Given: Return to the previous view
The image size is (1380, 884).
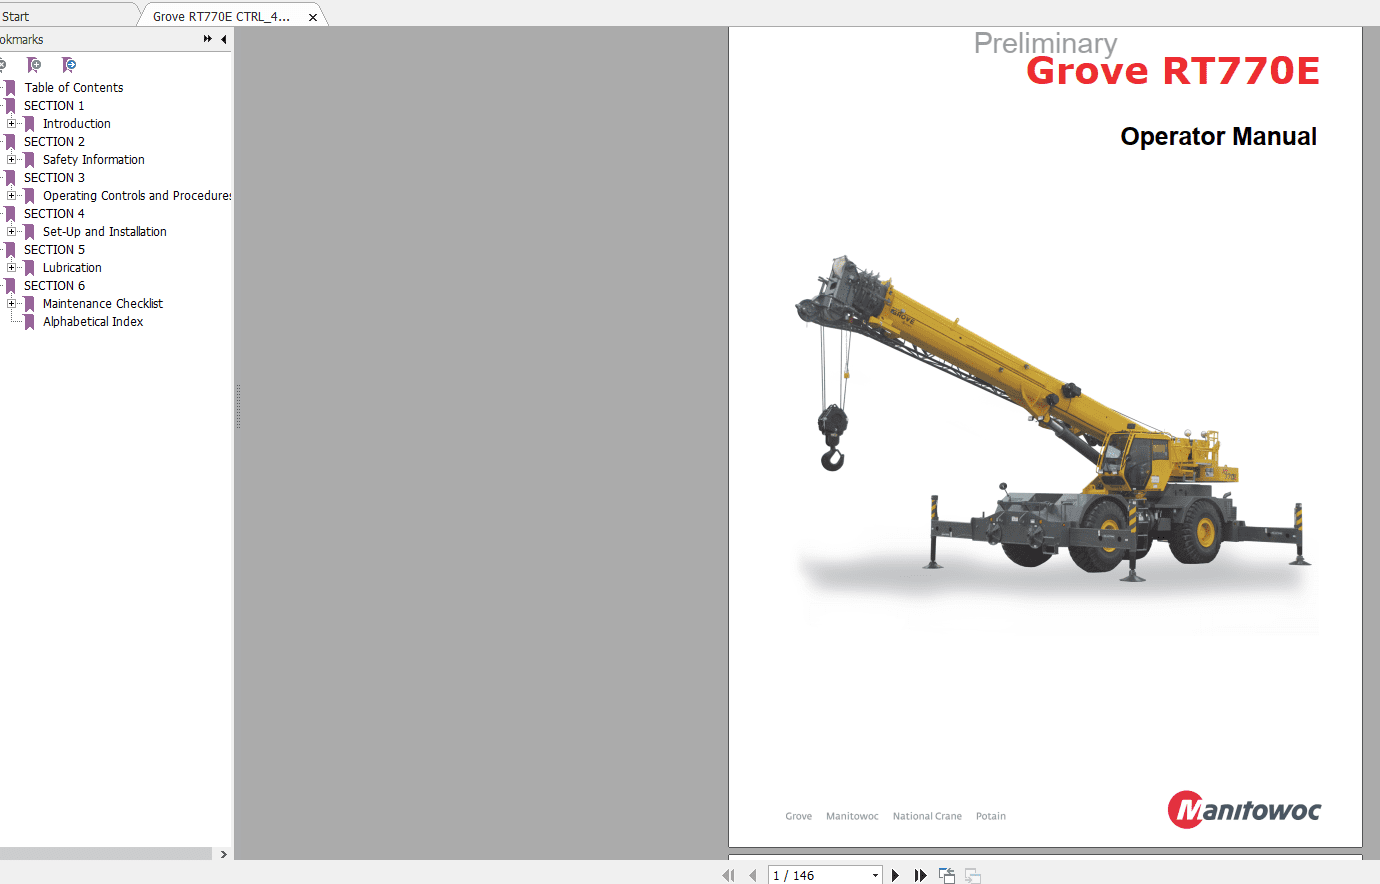Looking at the screenshot, I should [946, 874].
